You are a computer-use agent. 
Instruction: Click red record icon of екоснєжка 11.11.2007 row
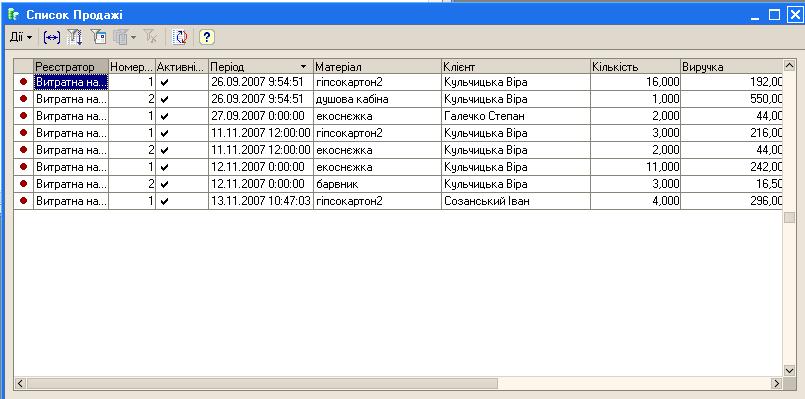click(23, 150)
